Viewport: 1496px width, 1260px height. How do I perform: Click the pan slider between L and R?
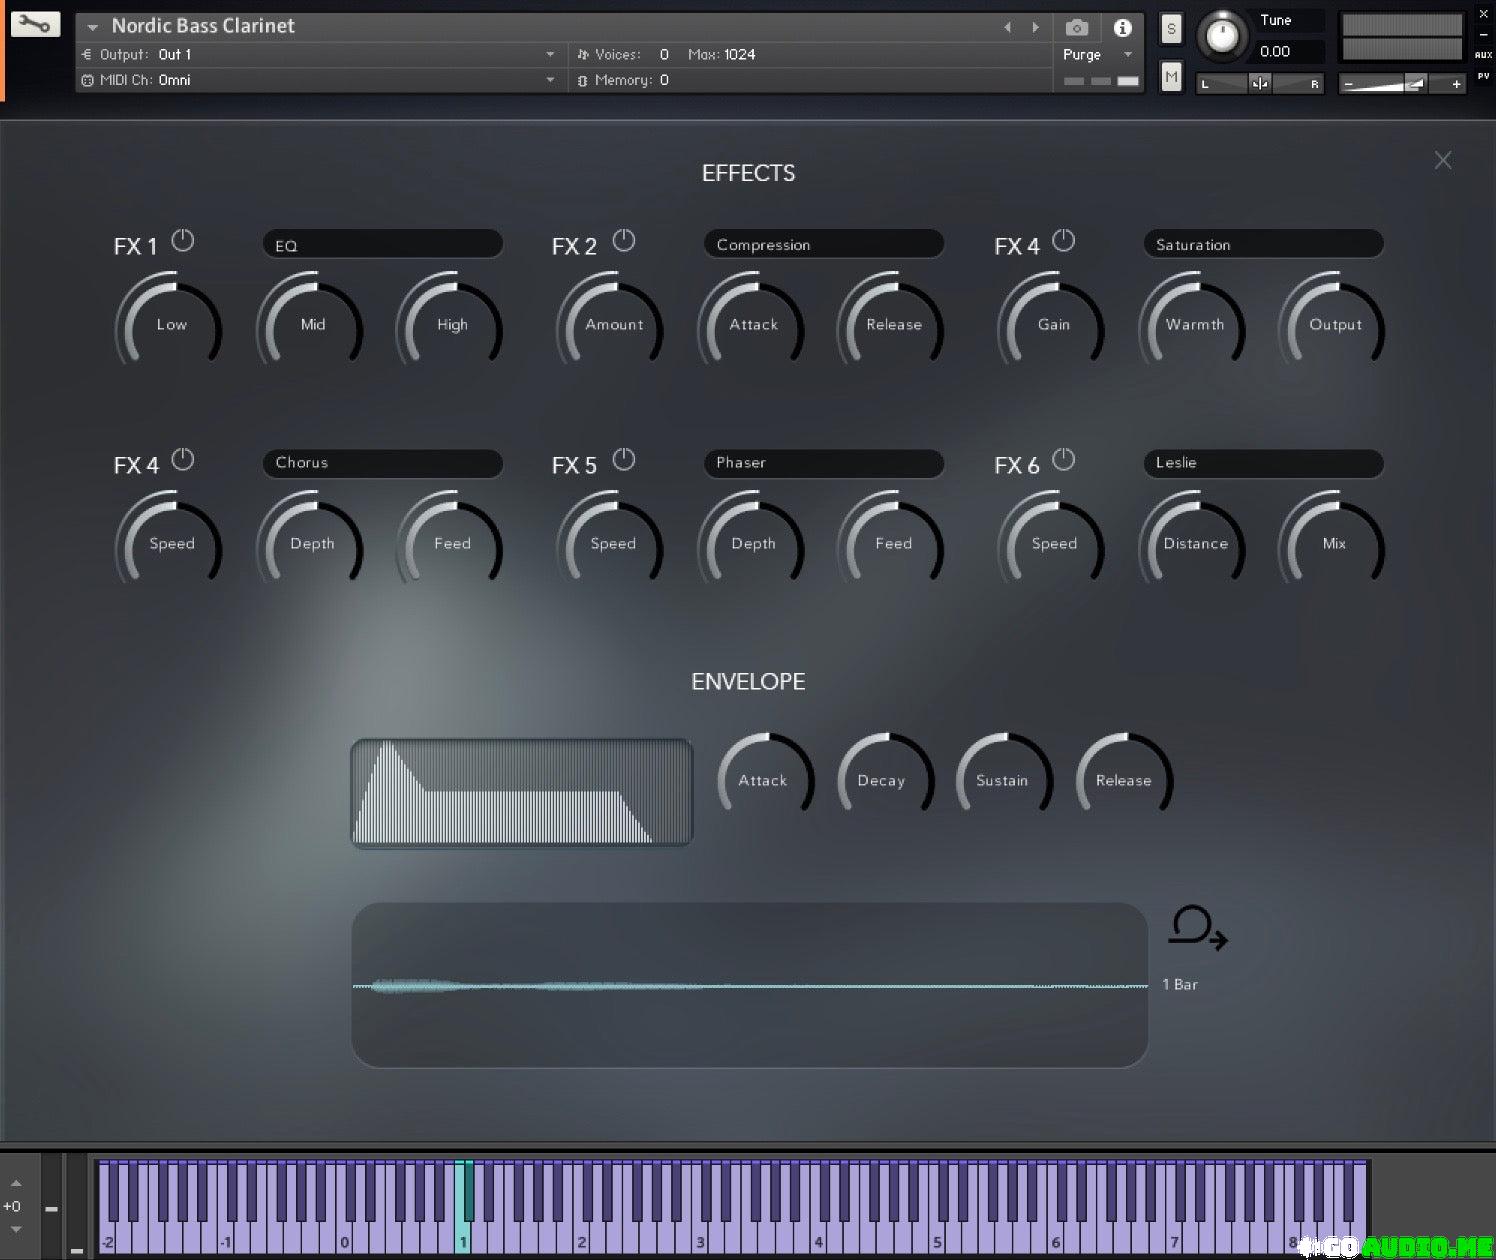click(1259, 84)
